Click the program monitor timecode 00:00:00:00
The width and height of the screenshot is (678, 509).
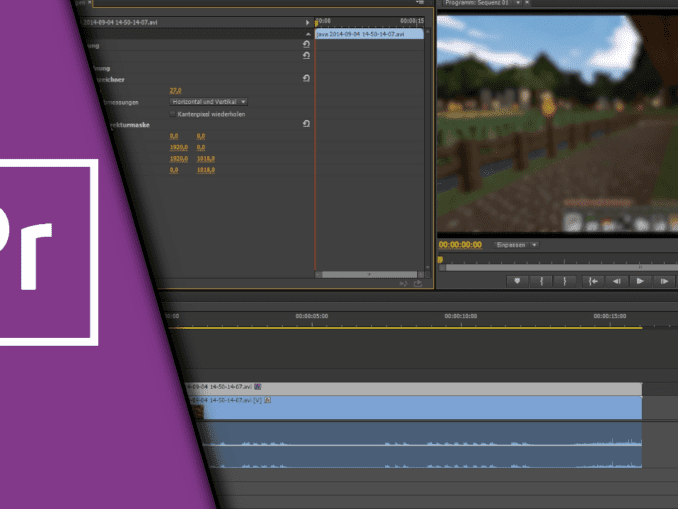click(x=460, y=244)
